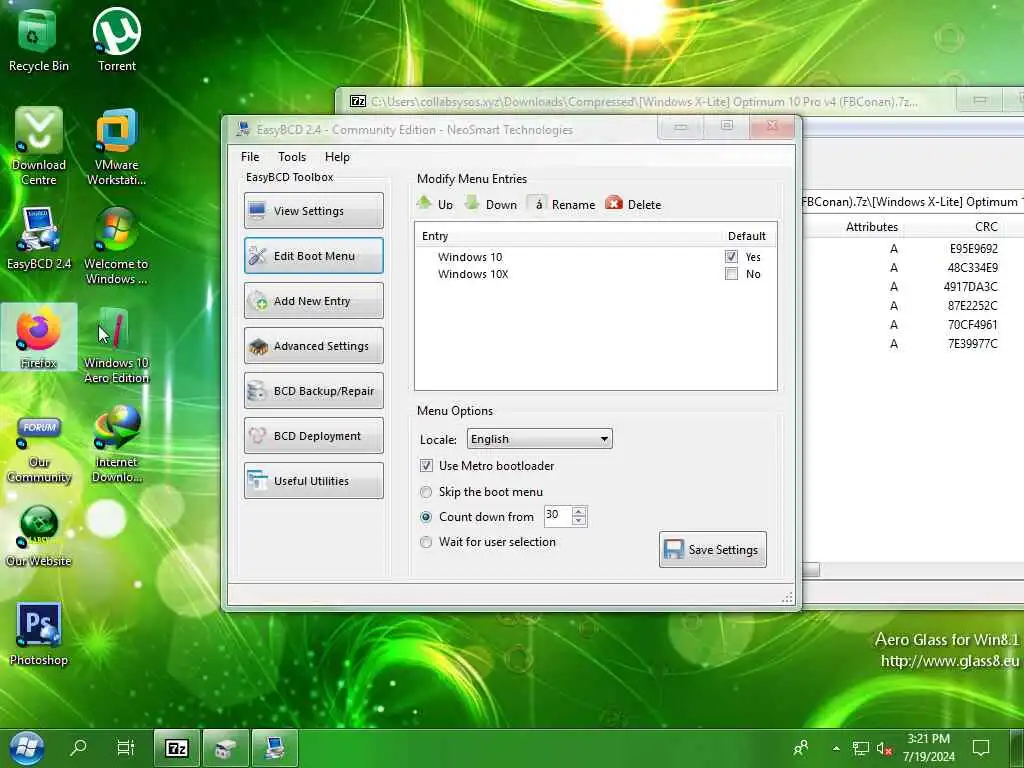Select the Windows 10X boot entry

pos(473,274)
